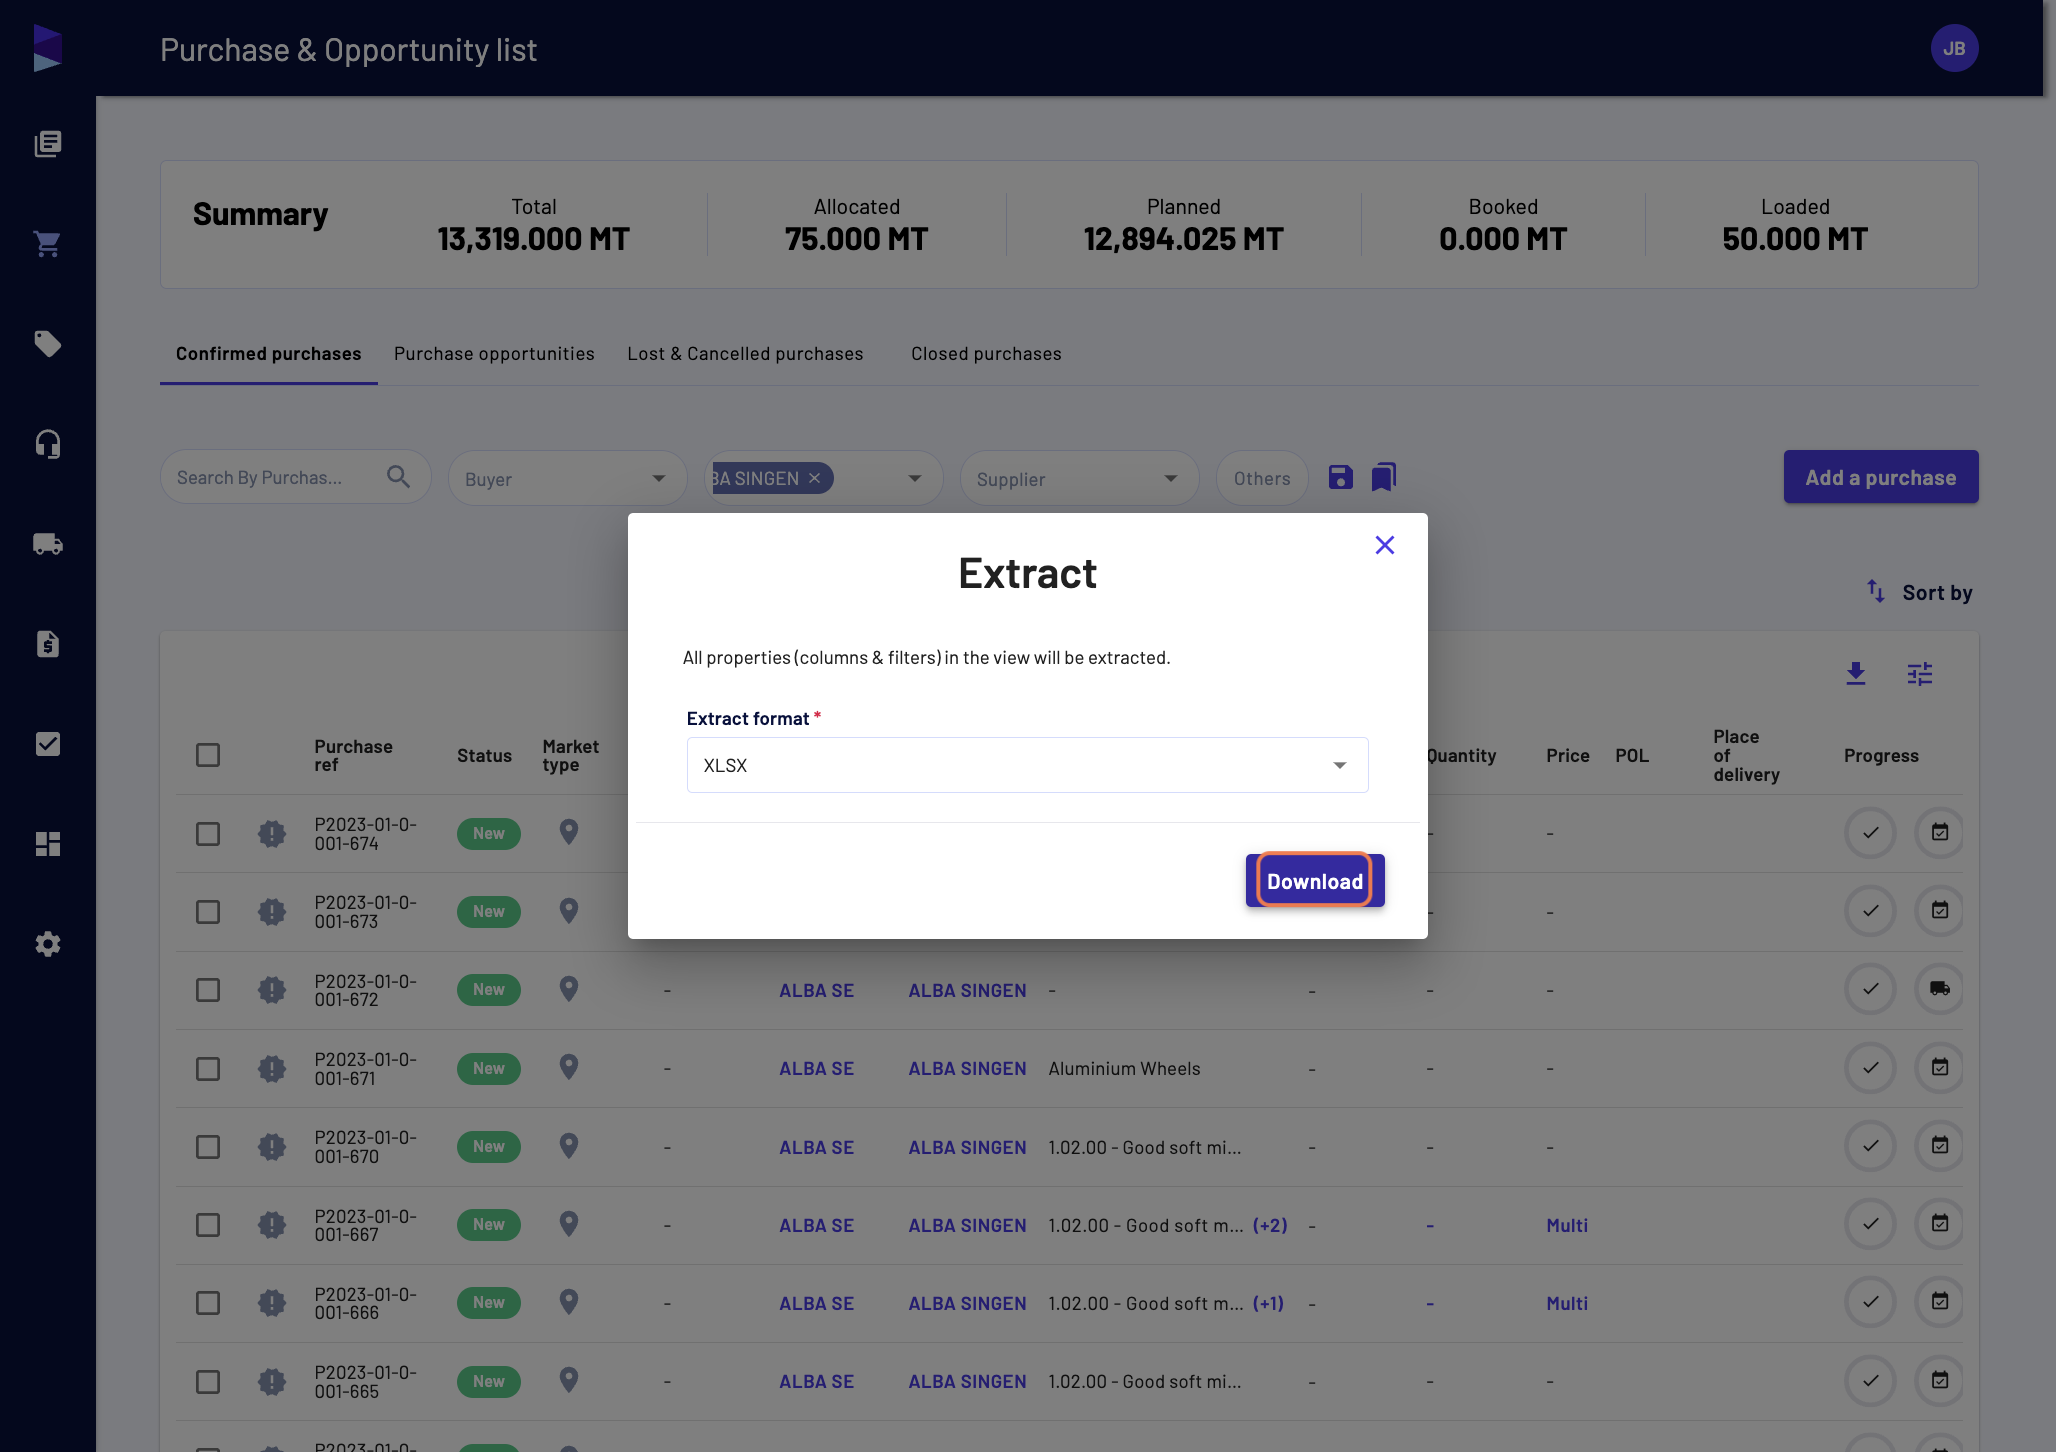
Task: Expand the dropdown containing the SINGEN chip
Action: (x=914, y=478)
